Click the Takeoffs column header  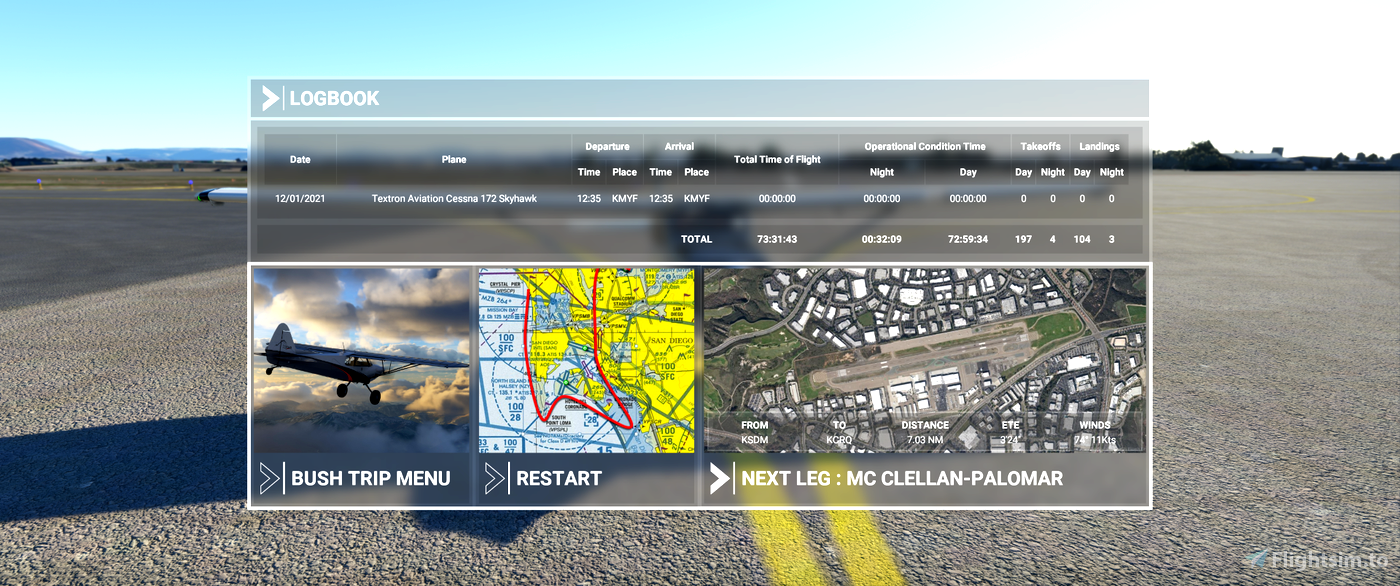tap(1041, 147)
